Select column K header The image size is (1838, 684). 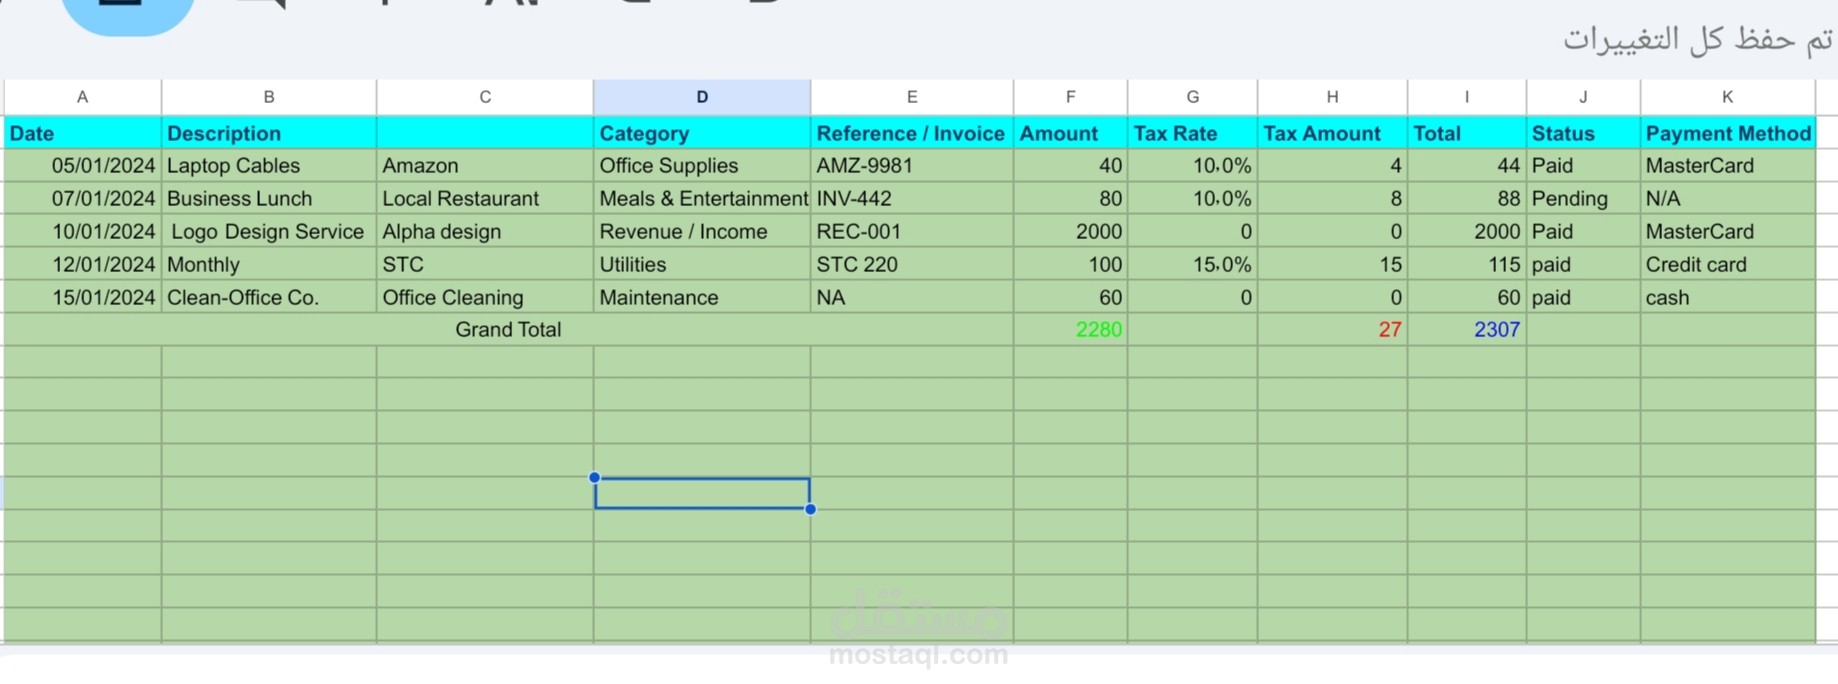click(x=1728, y=97)
